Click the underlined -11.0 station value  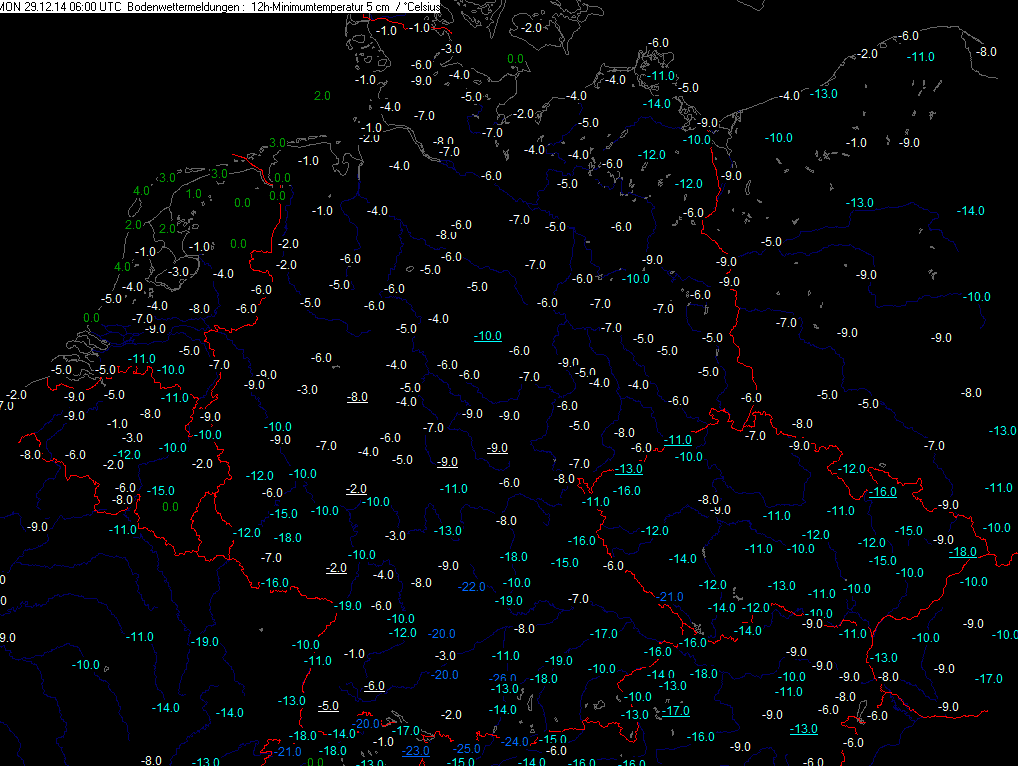coord(677,440)
